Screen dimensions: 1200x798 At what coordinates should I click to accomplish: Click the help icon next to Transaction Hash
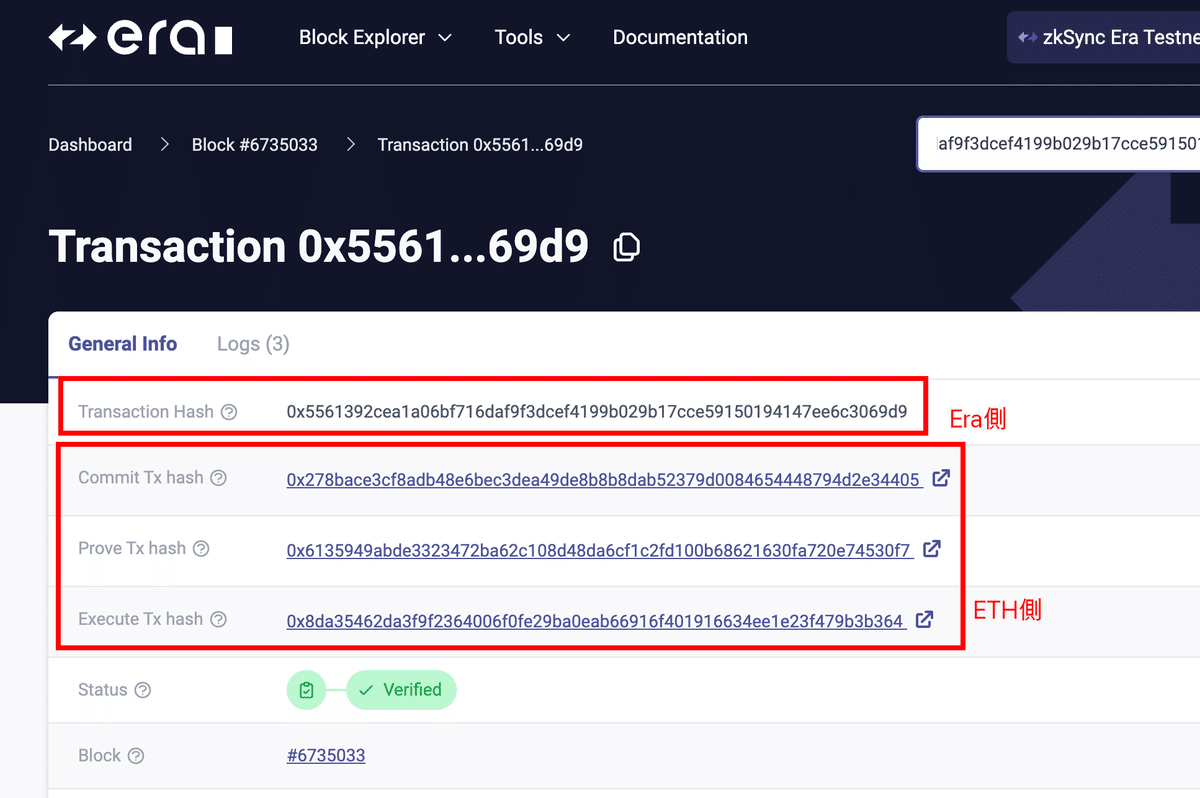[x=230, y=411]
